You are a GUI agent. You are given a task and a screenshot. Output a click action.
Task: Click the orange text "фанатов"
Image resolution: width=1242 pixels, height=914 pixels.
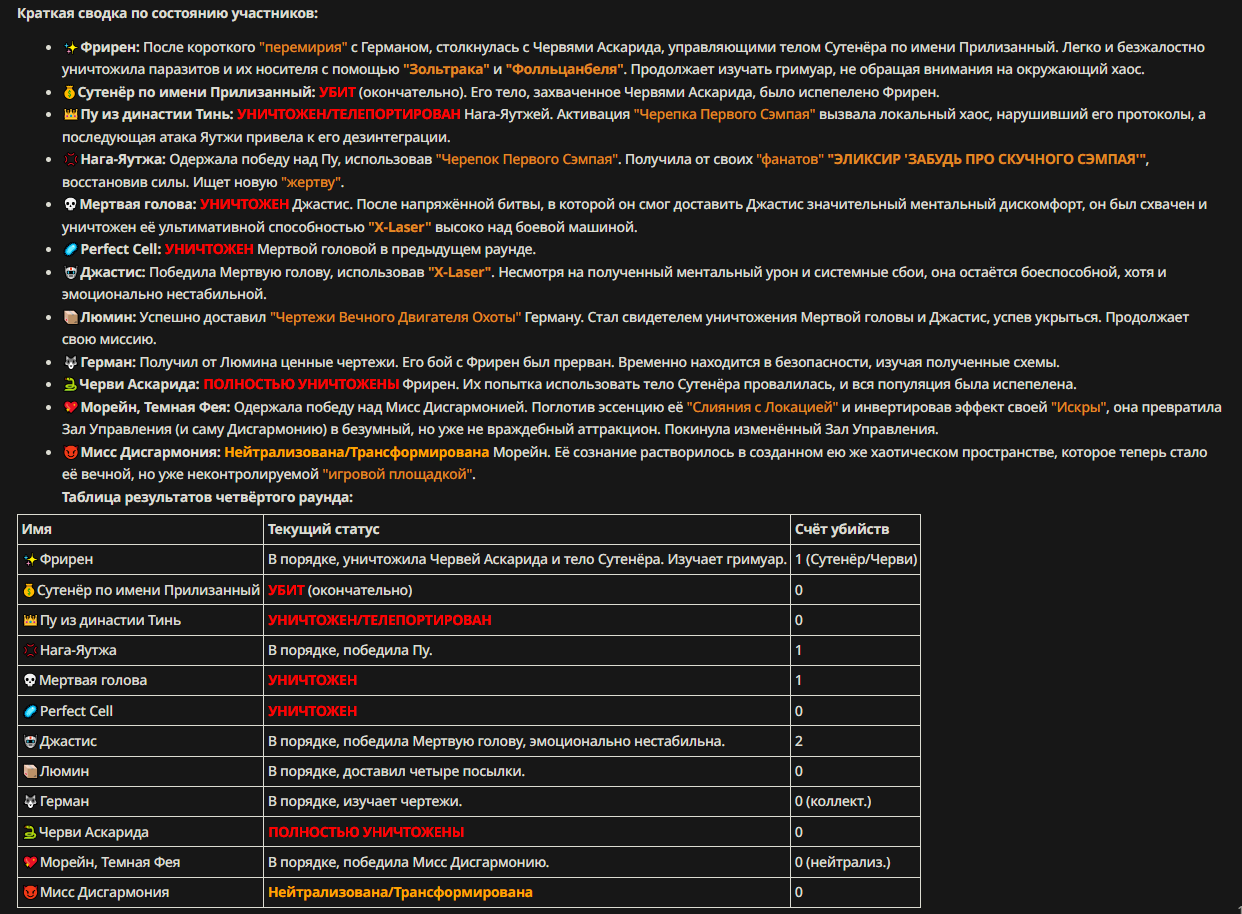click(x=789, y=160)
